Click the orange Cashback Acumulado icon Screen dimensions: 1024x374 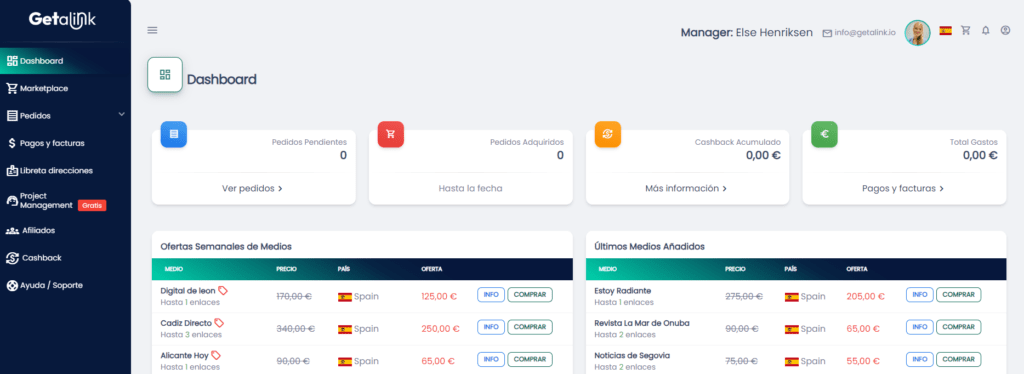(607, 134)
